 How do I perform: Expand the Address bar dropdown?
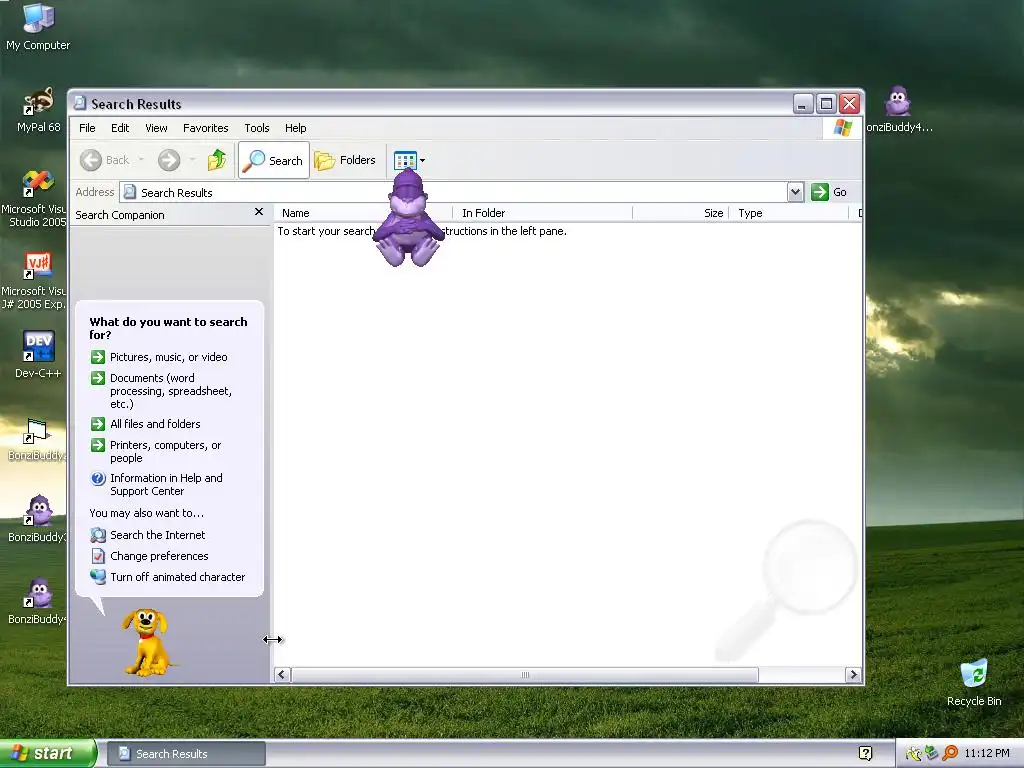tap(795, 192)
